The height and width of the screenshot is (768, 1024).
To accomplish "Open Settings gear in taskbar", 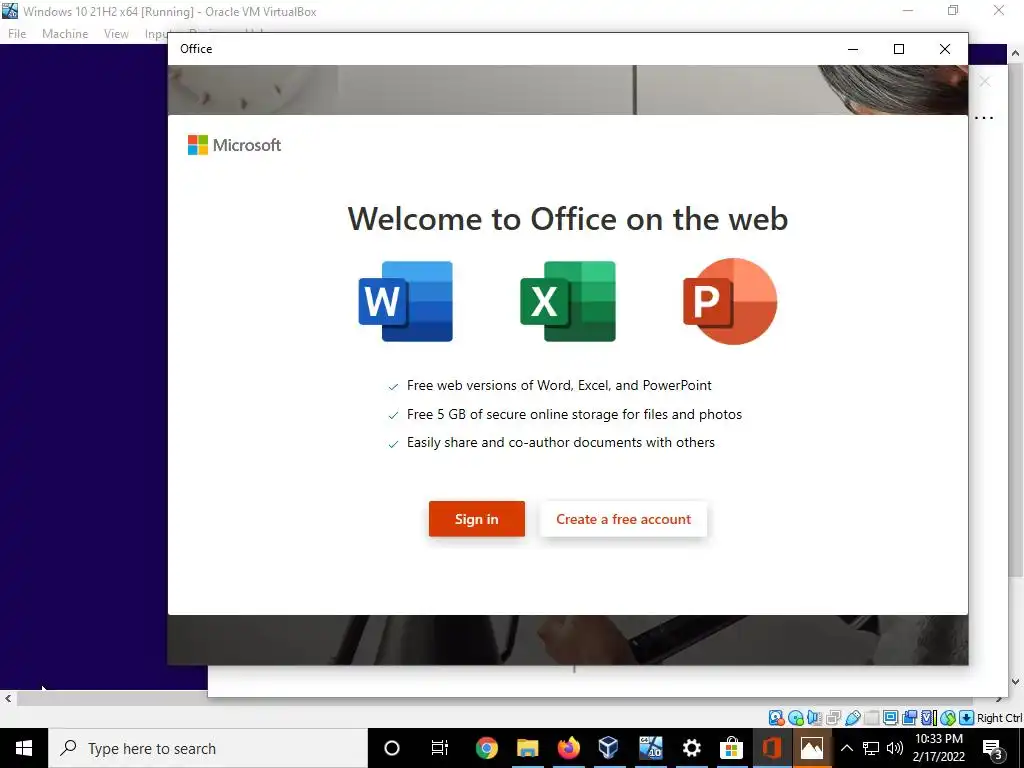I will coord(691,748).
